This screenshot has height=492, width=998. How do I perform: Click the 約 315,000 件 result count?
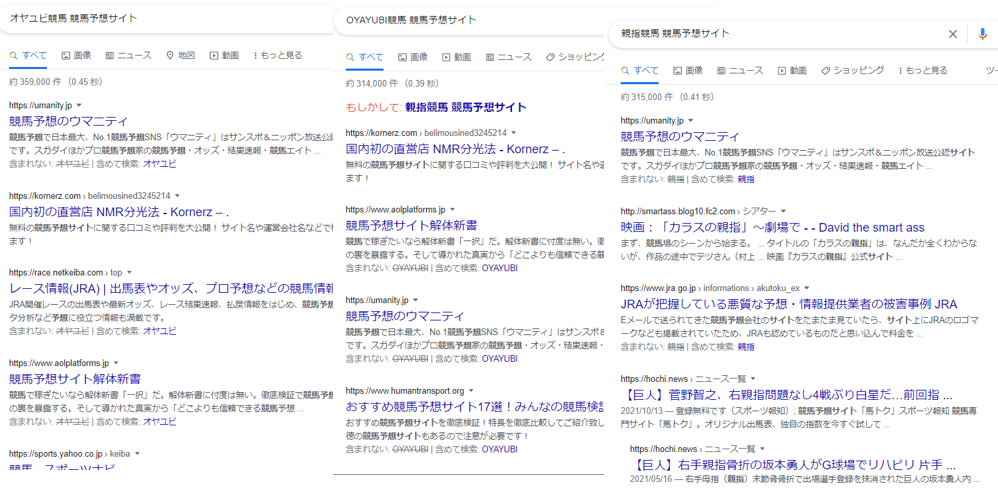pyautogui.click(x=667, y=97)
